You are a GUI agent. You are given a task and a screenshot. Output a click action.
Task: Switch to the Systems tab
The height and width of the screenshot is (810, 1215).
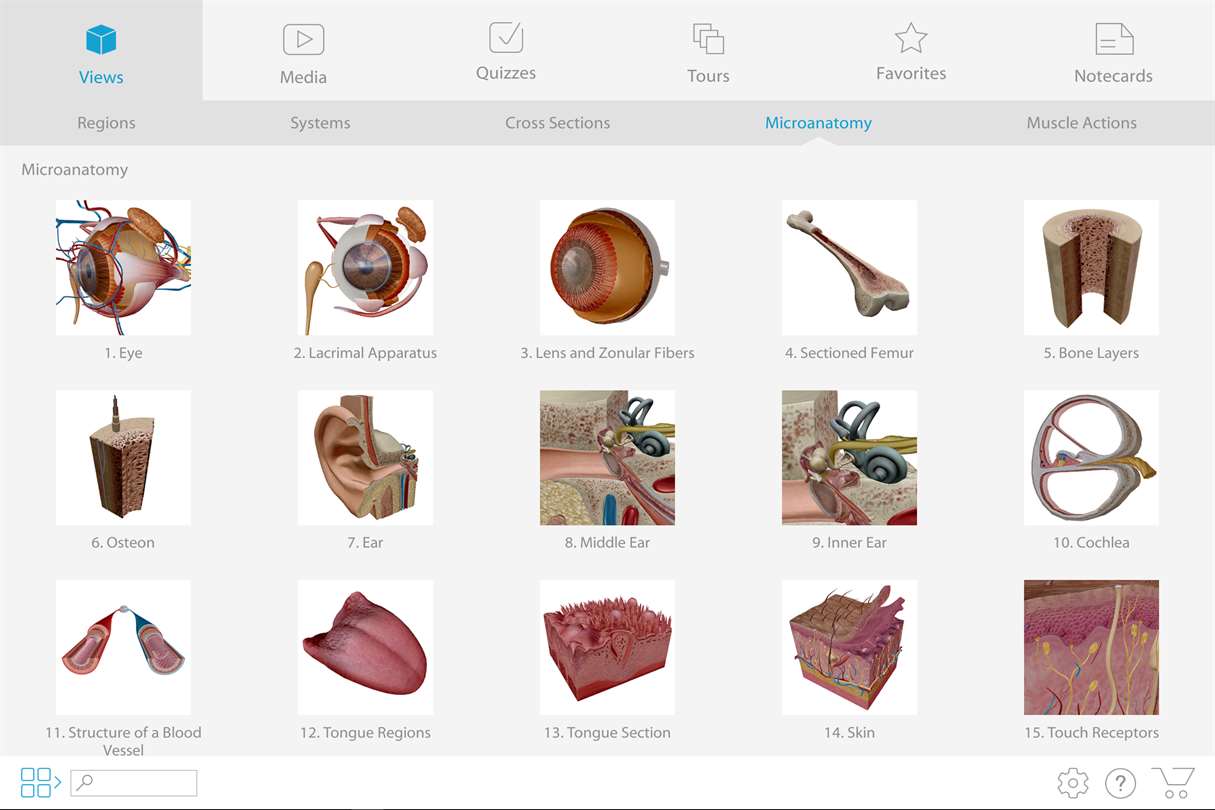click(x=320, y=123)
